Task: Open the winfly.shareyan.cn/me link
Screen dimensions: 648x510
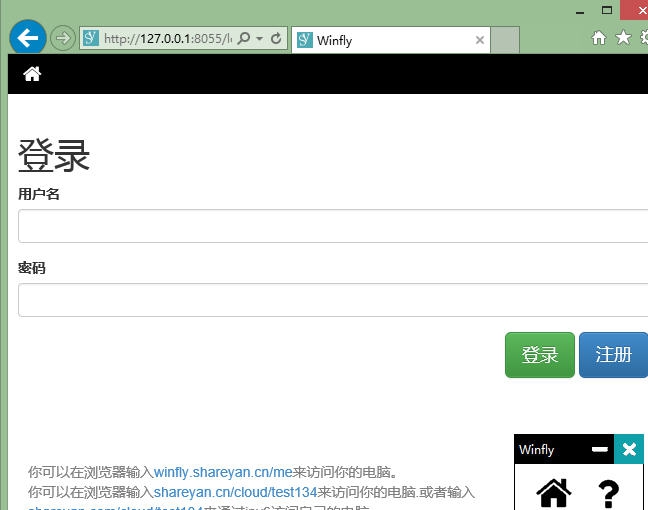Action: pyautogui.click(x=223, y=472)
